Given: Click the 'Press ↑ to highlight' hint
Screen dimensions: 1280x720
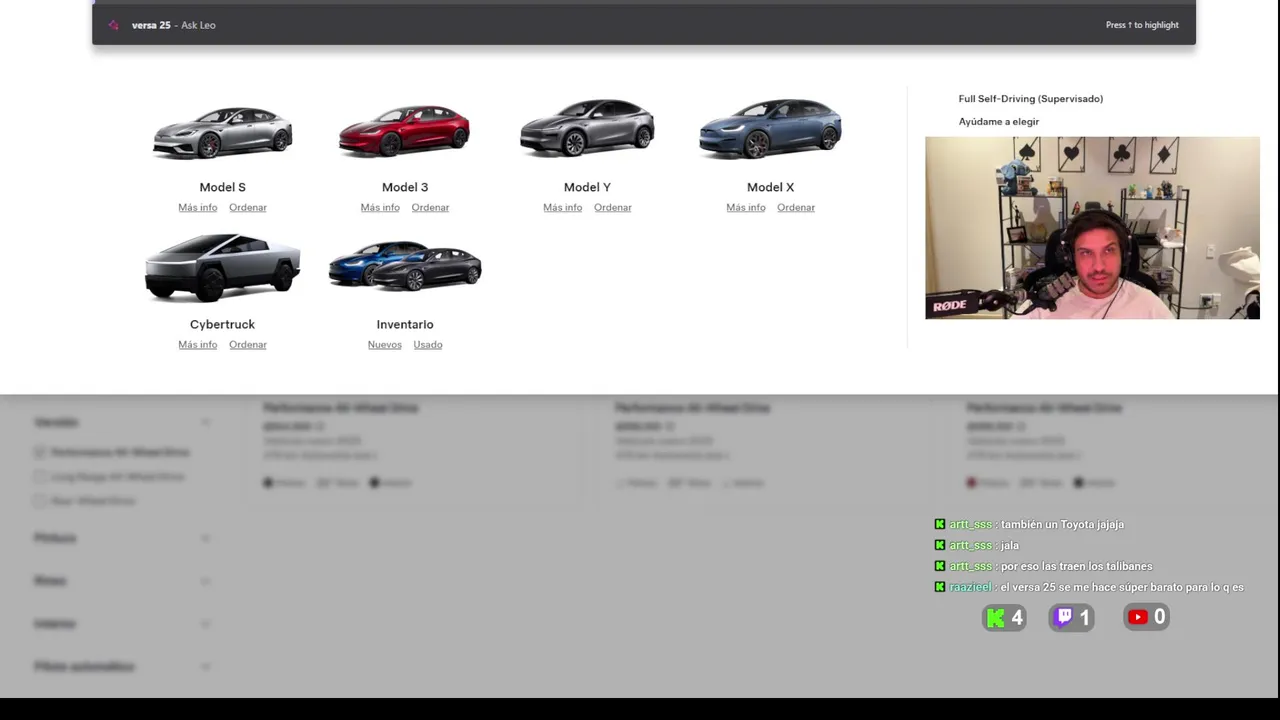Looking at the screenshot, I should [x=1142, y=25].
